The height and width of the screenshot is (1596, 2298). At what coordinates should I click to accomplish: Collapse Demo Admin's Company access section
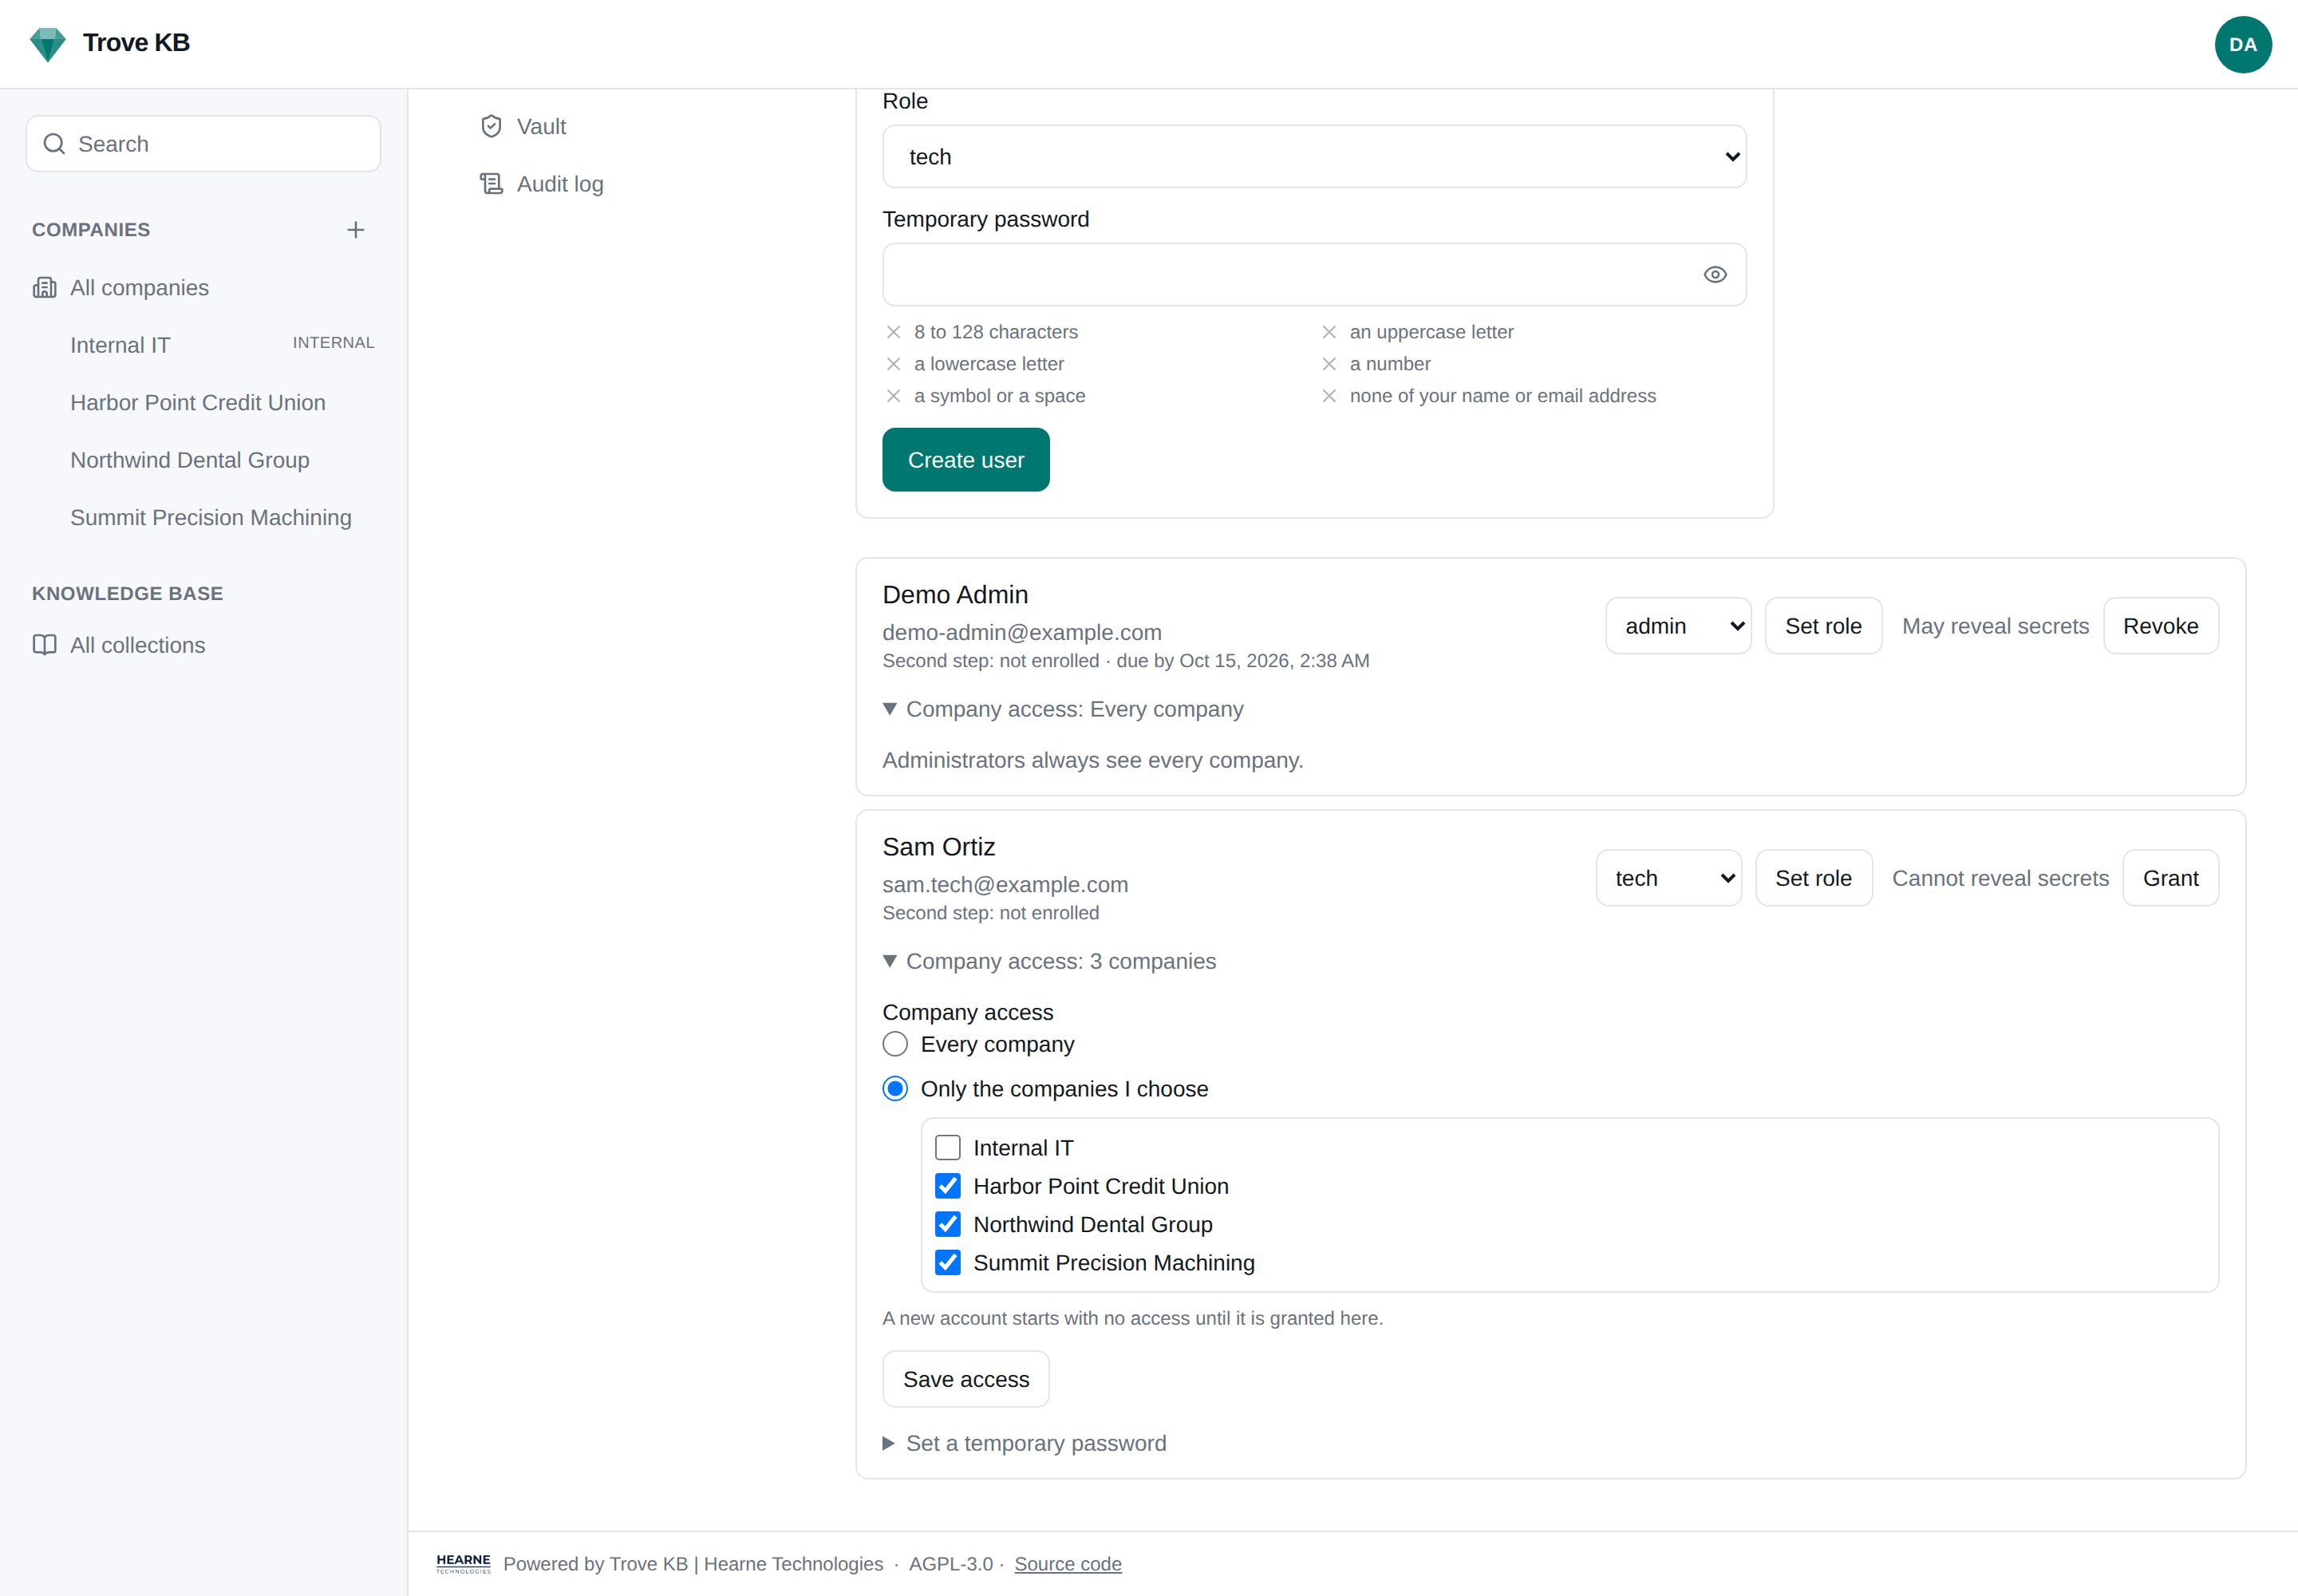[x=1062, y=709]
